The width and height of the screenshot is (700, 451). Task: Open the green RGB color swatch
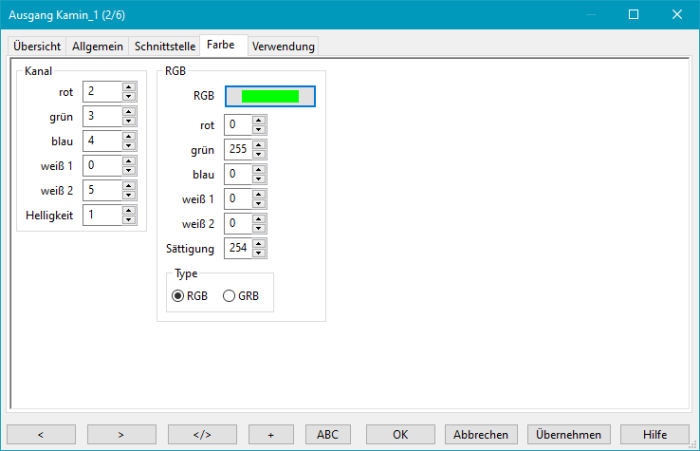270,96
